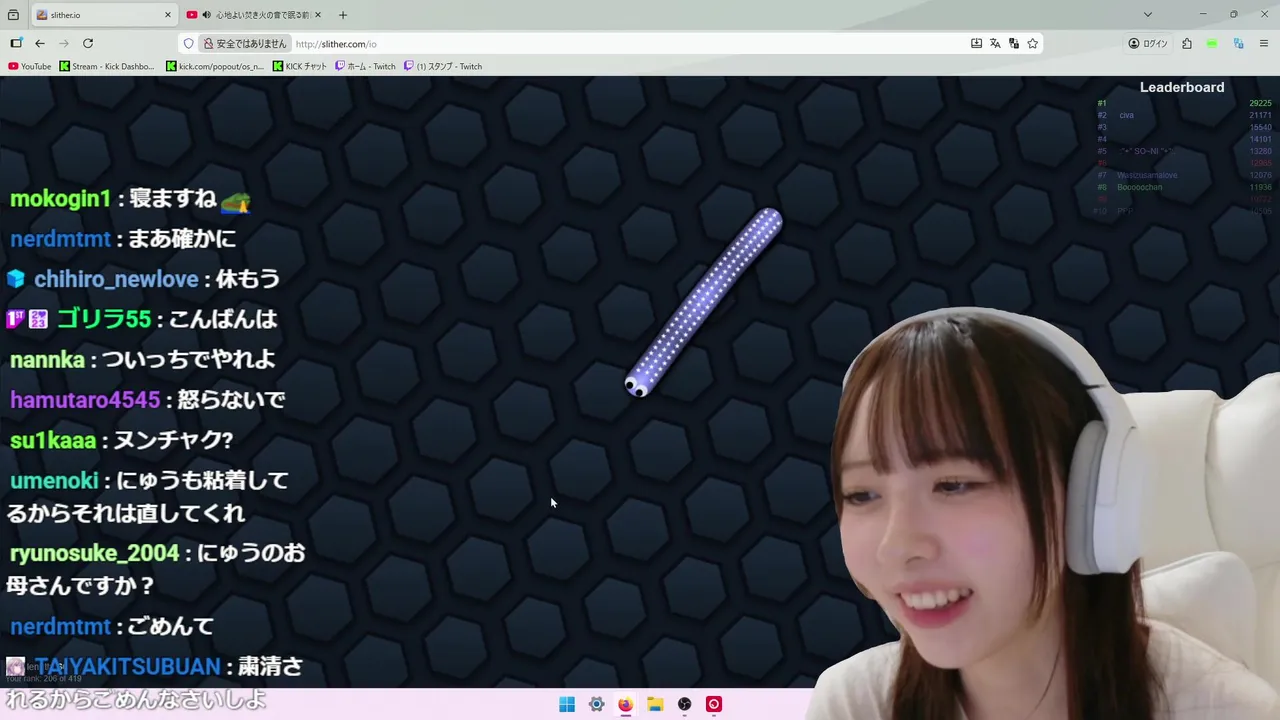The image size is (1280, 720).
Task: Show the not-secure connection info
Action: [x=245, y=43]
